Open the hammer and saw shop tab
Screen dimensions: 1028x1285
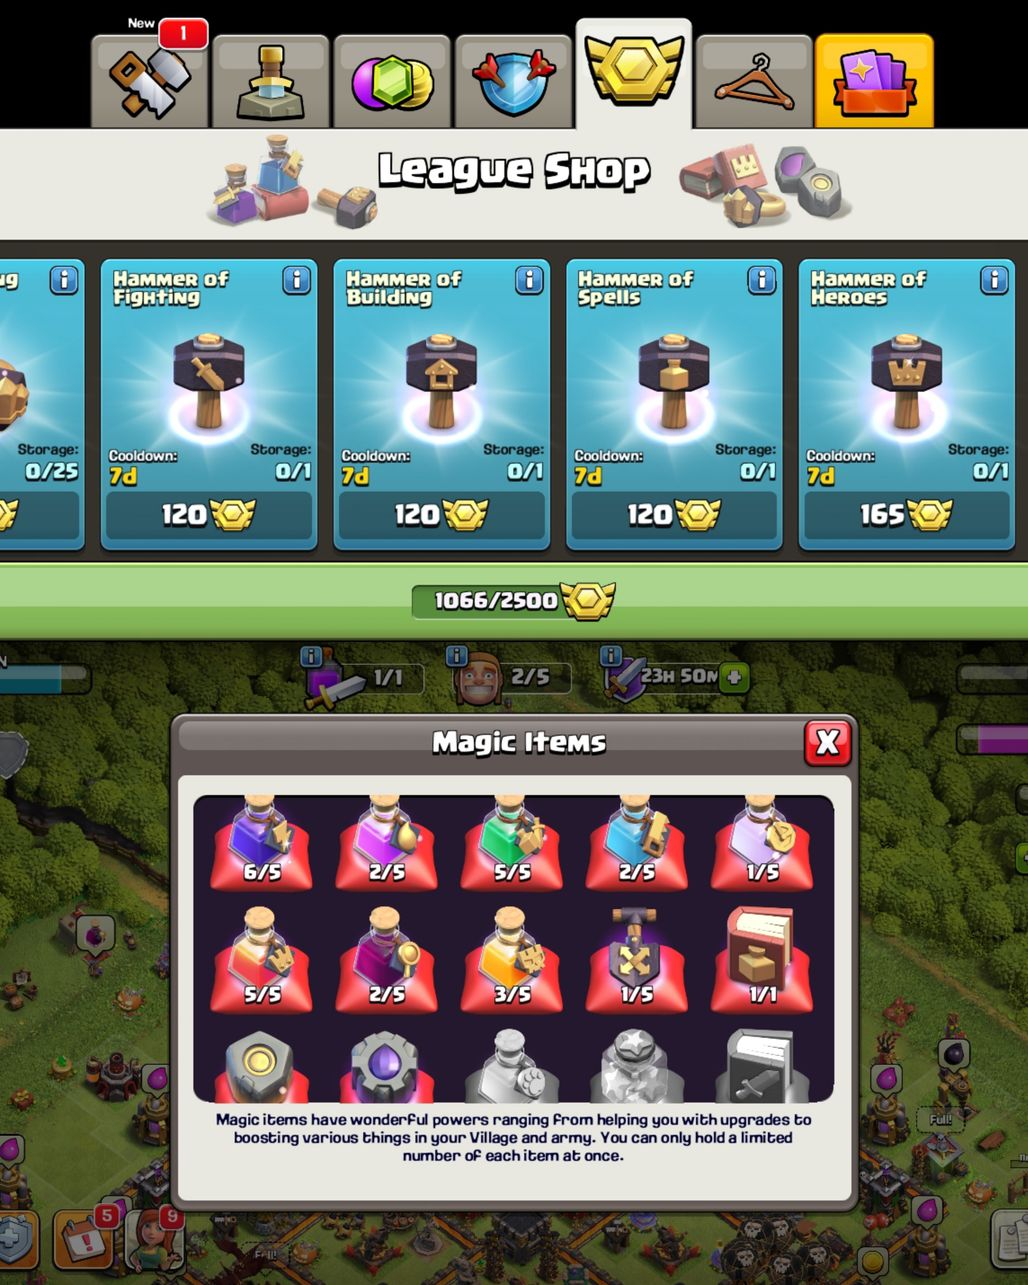pyautogui.click(x=150, y=82)
